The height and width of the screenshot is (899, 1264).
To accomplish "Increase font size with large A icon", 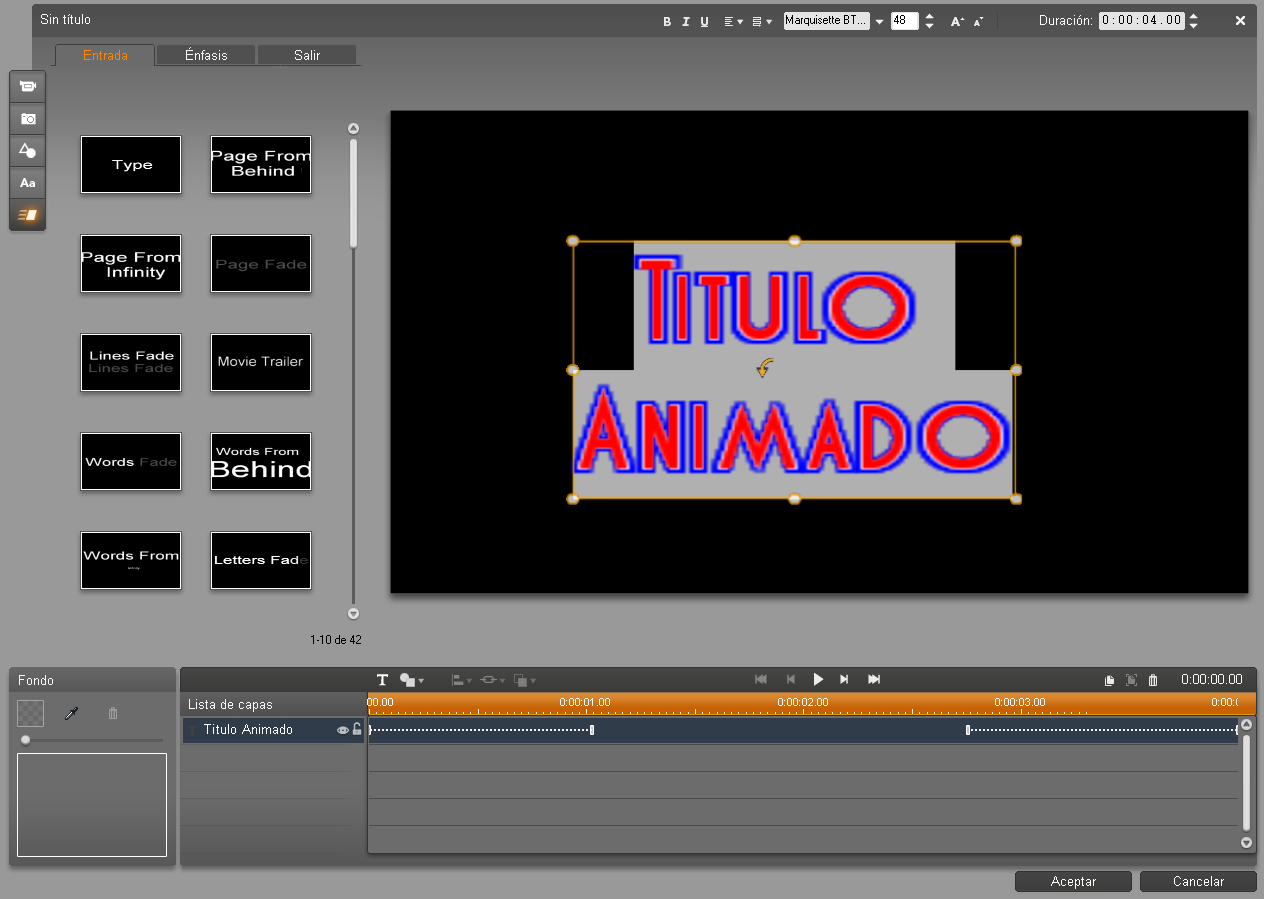I will (957, 21).
